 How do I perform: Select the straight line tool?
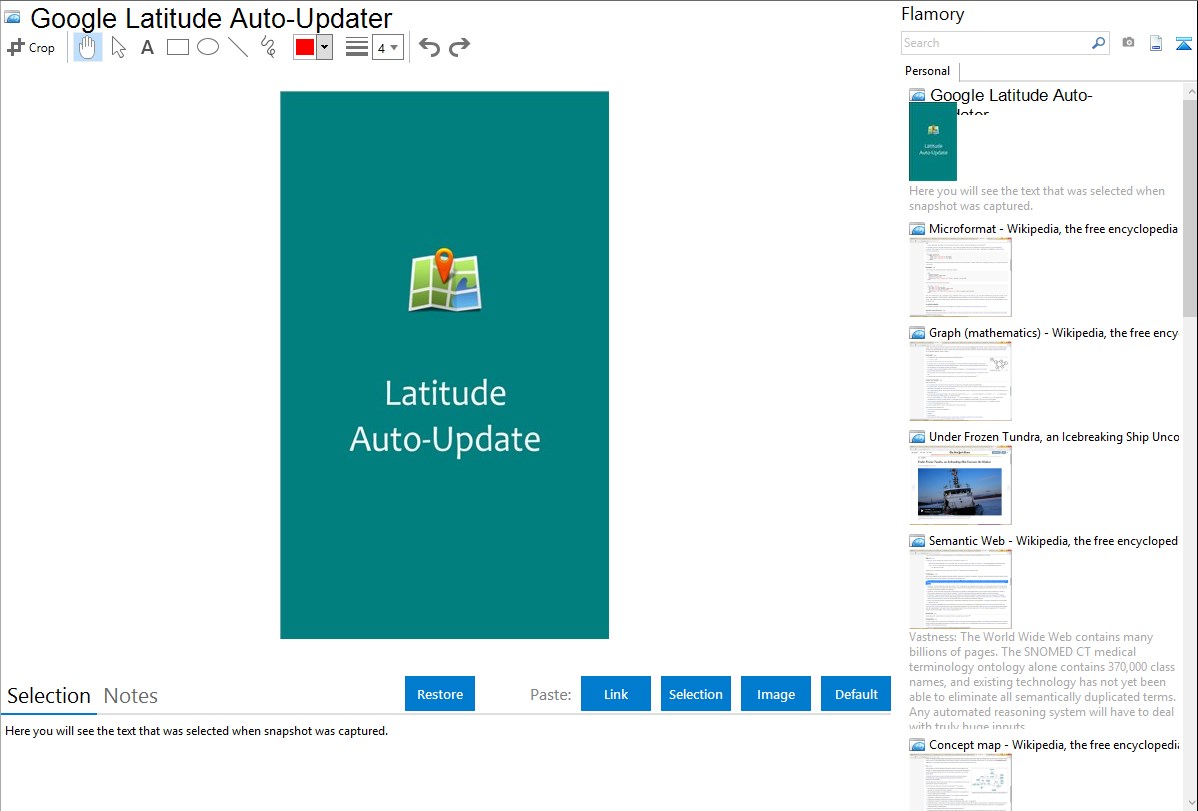point(238,47)
